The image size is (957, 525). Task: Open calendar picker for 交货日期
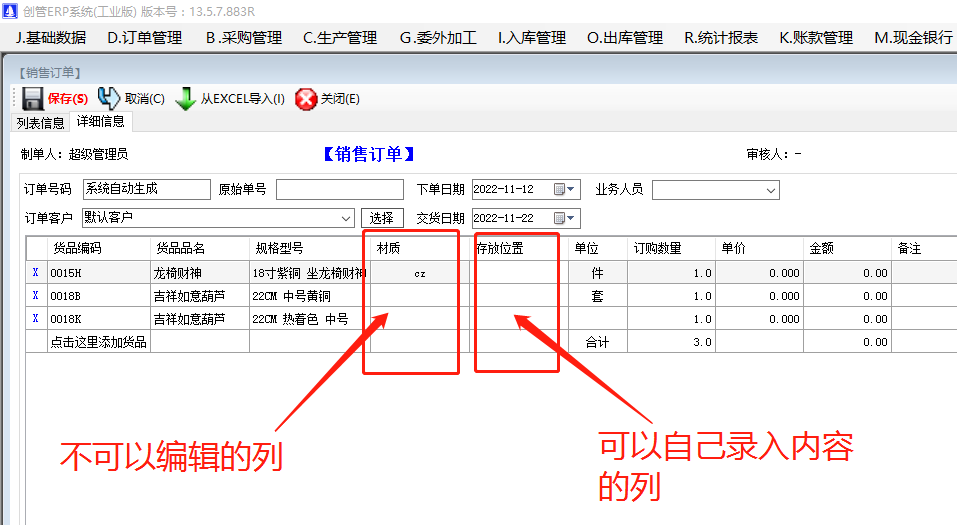coord(565,218)
